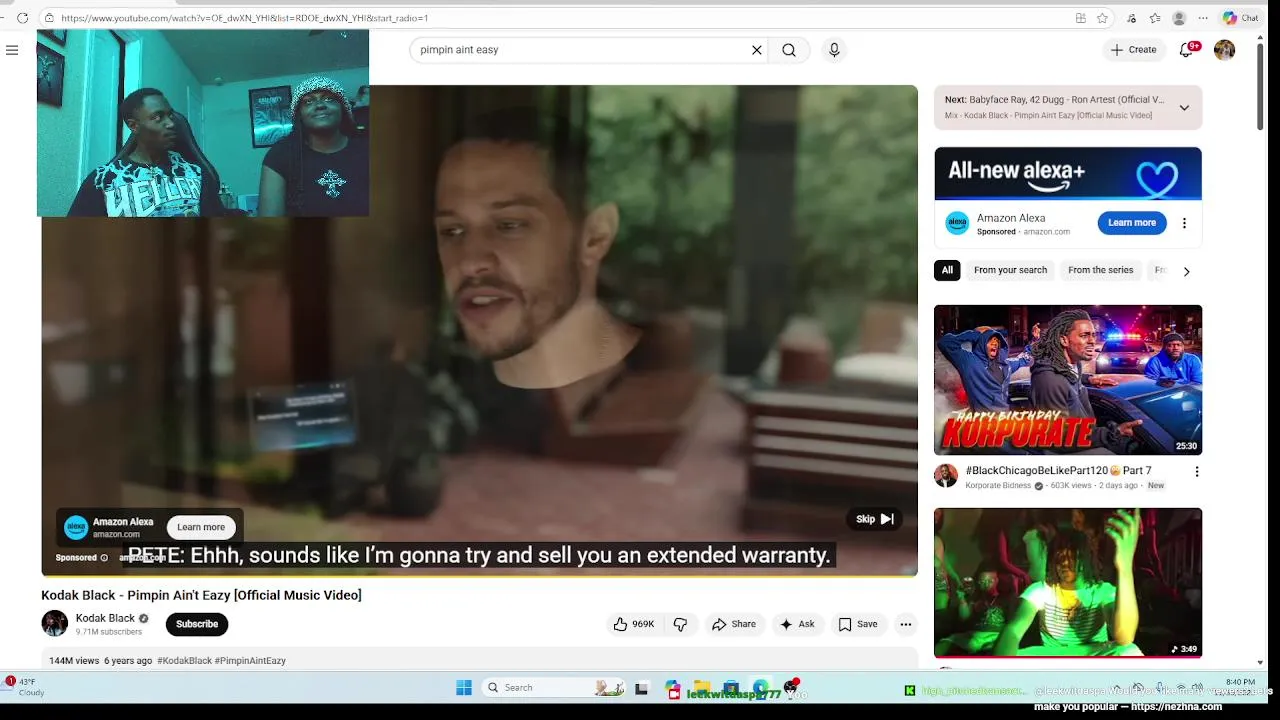The height and width of the screenshot is (720, 1280).
Task: Dislike the Kodak Black video
Action: click(680, 624)
